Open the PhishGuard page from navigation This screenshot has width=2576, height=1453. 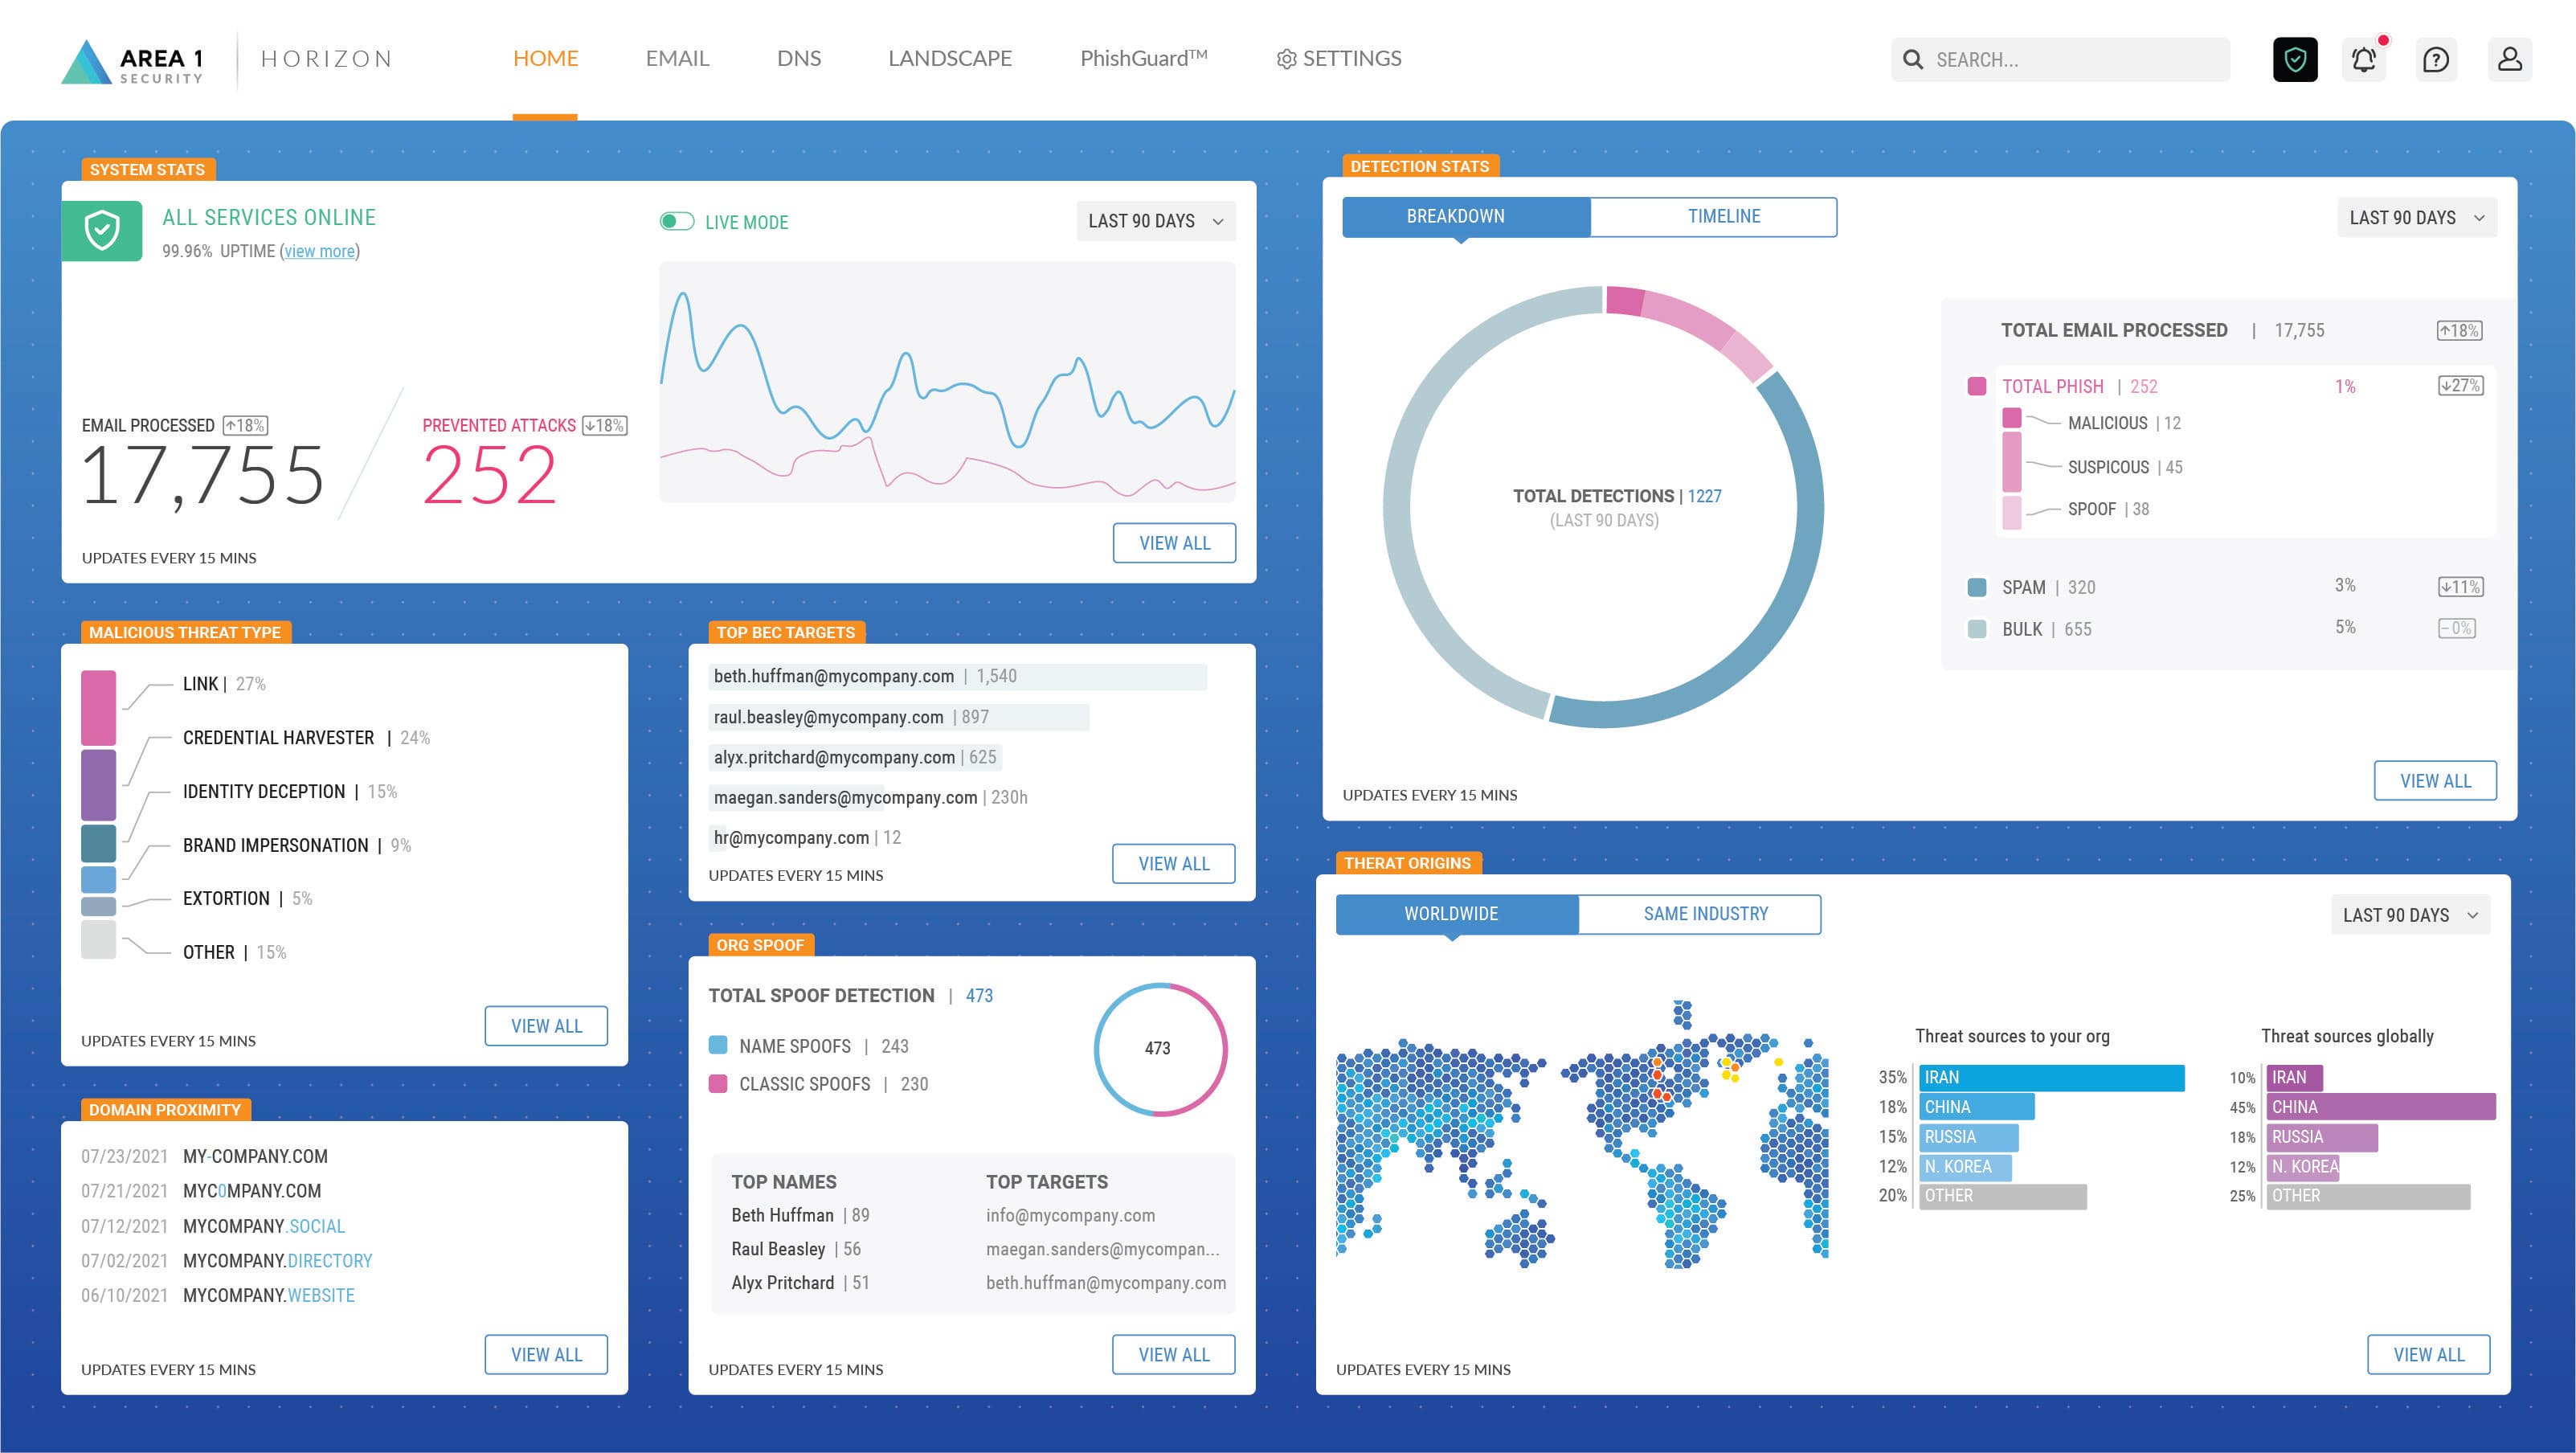point(1144,58)
